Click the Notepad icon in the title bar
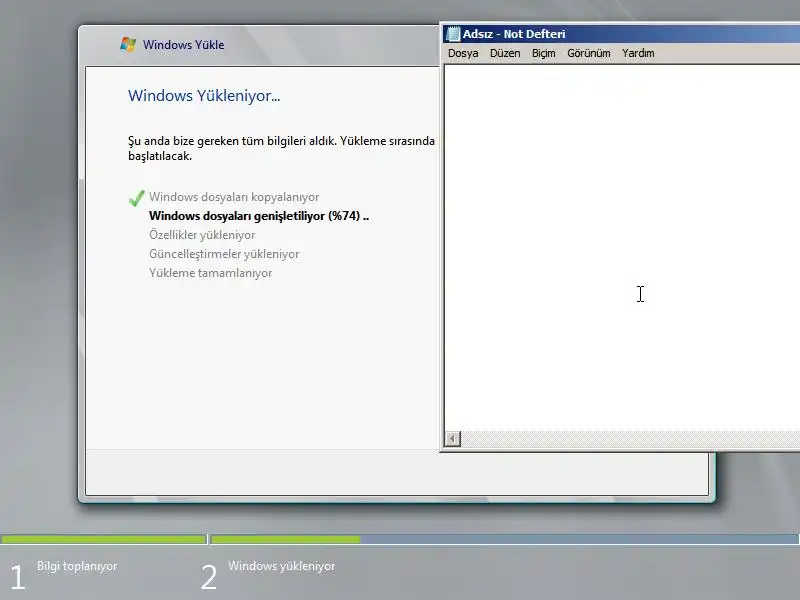The width and height of the screenshot is (800, 600). [x=453, y=34]
